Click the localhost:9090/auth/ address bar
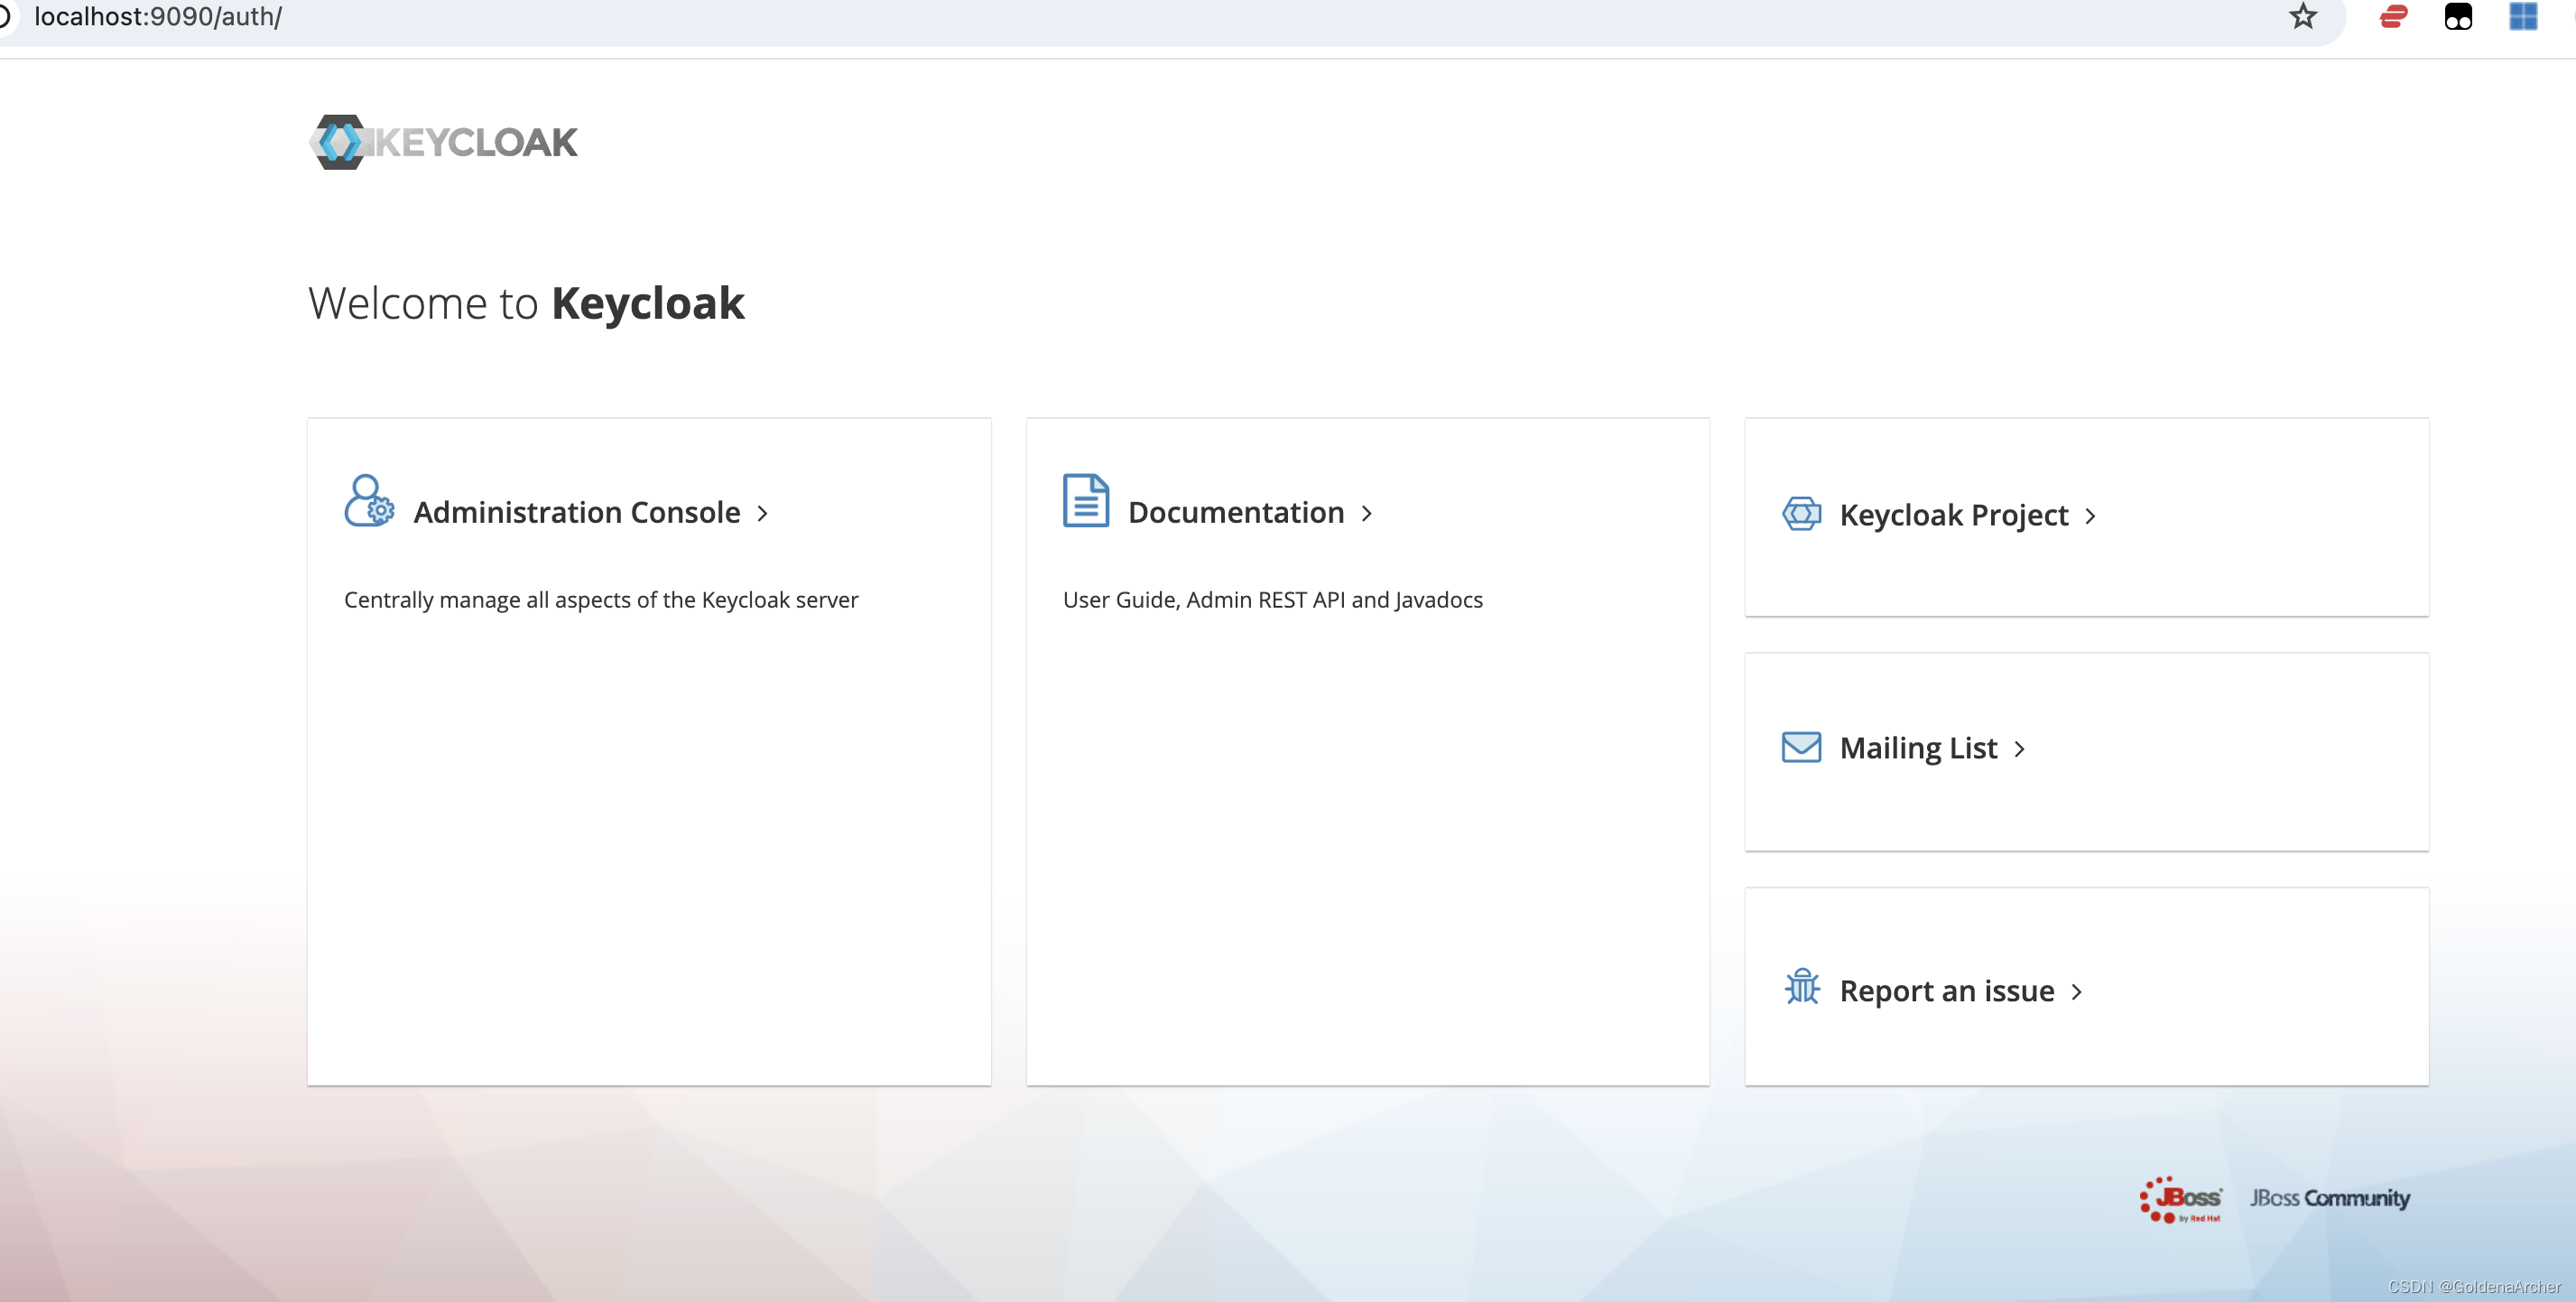Screen dimensions: 2576x1302 pos(158,17)
